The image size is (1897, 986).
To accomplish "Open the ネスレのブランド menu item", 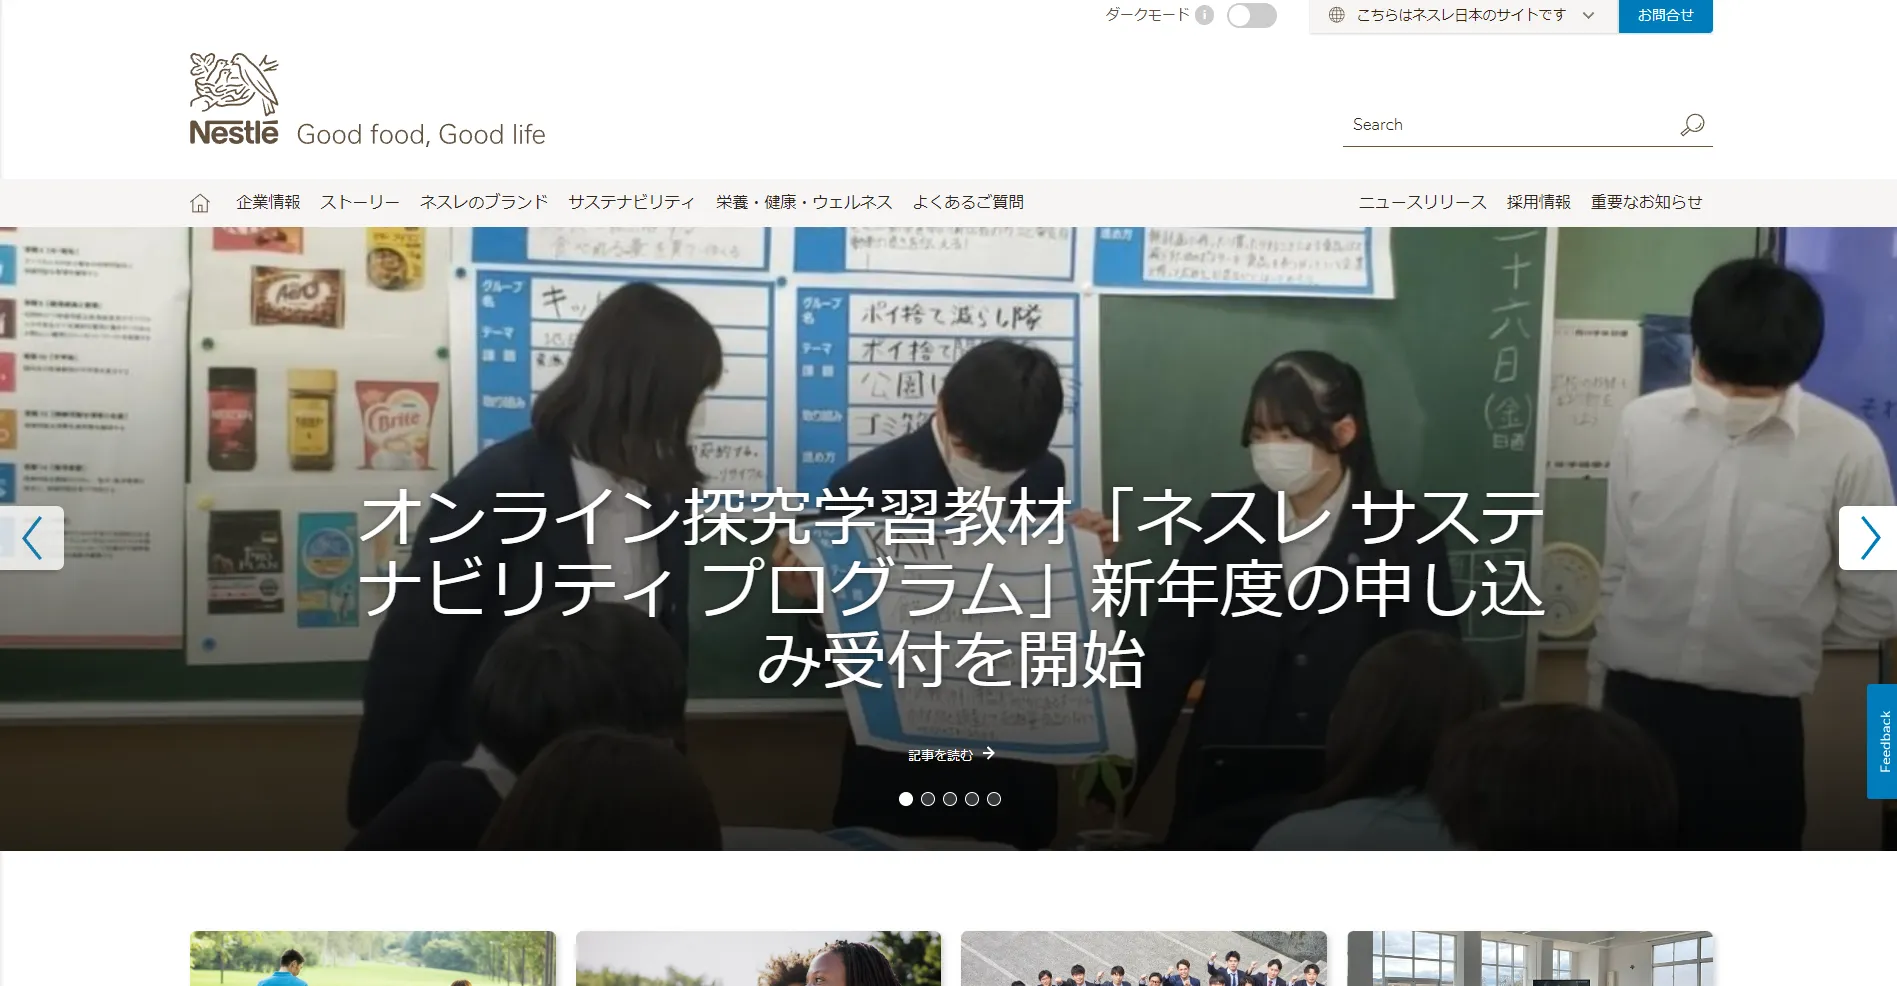I will click(x=484, y=202).
